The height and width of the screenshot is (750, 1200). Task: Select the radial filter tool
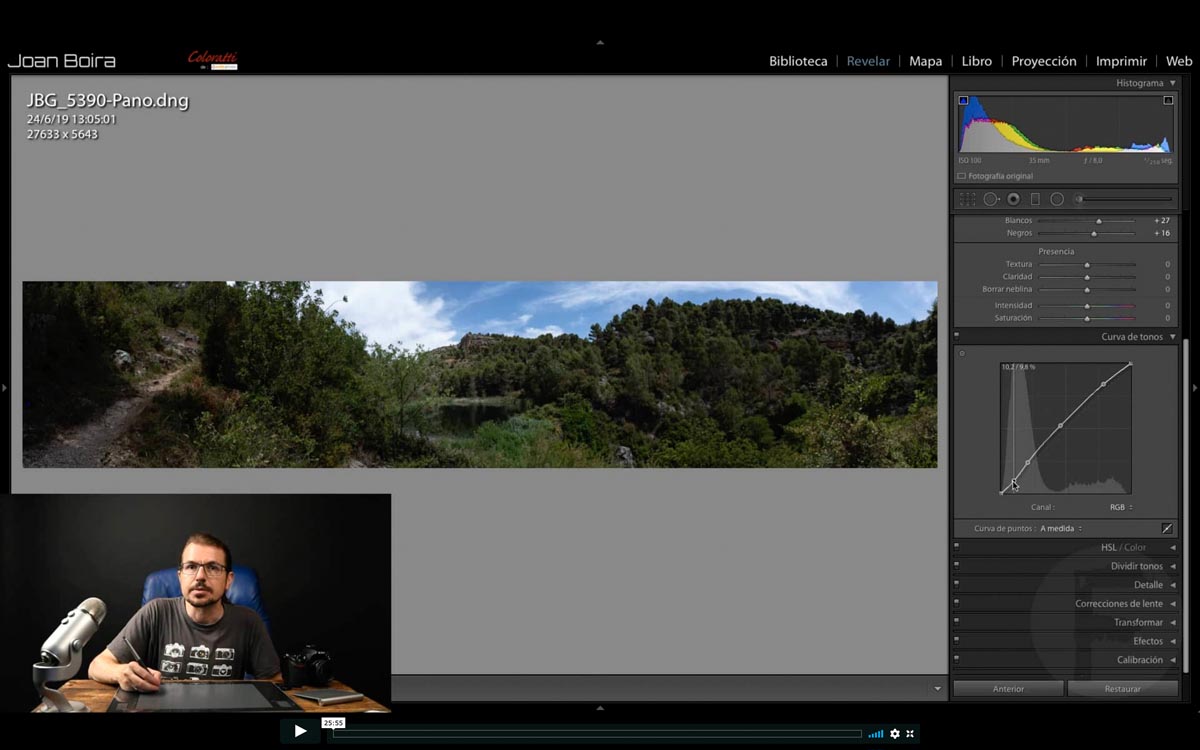(1057, 199)
